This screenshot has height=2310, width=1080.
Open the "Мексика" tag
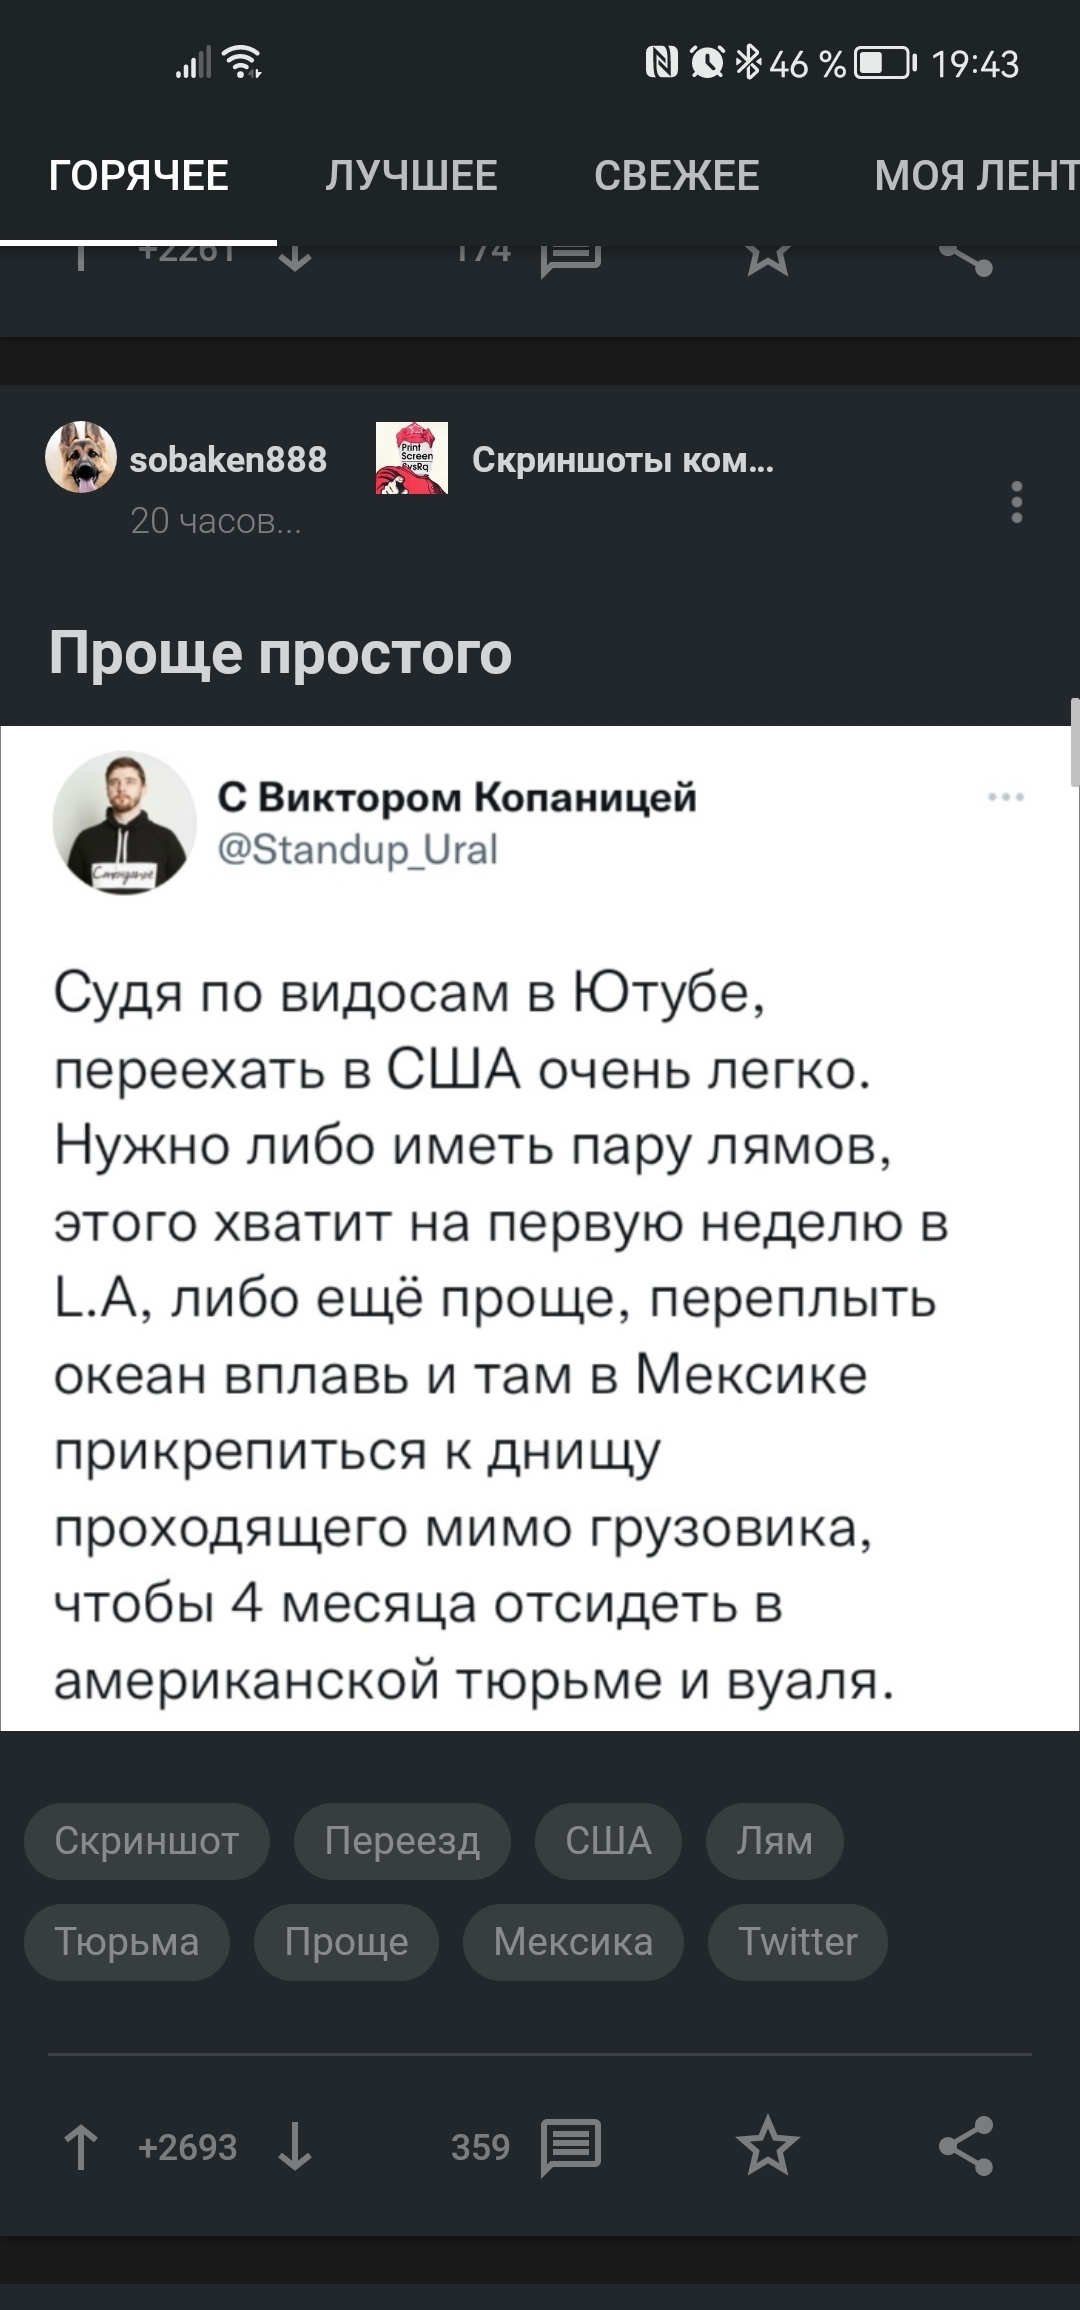pos(573,1942)
